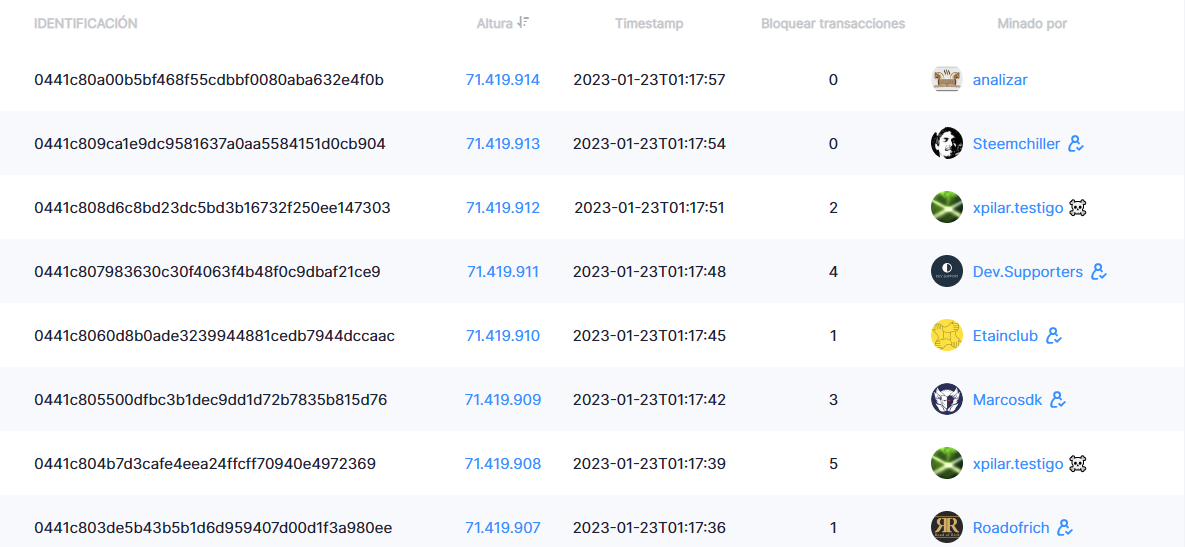Select block ID 0441c803de5b43b5b1d6d959407d00d1f3a980ee
Screen dimensions: 1185x547
click(213, 527)
